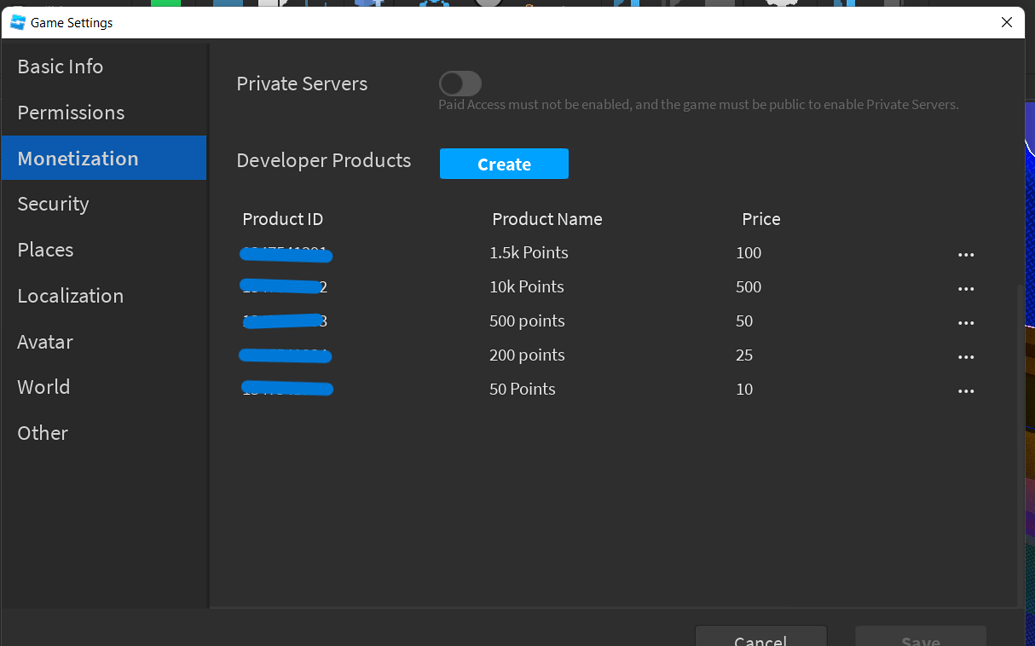
Task: Create a new developer product
Action: pyautogui.click(x=504, y=163)
